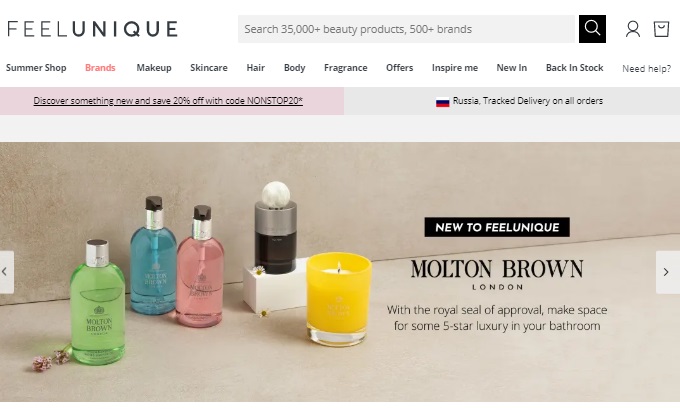Go to previous banner slide arrow
This screenshot has height=410, width=680.
point(6,272)
